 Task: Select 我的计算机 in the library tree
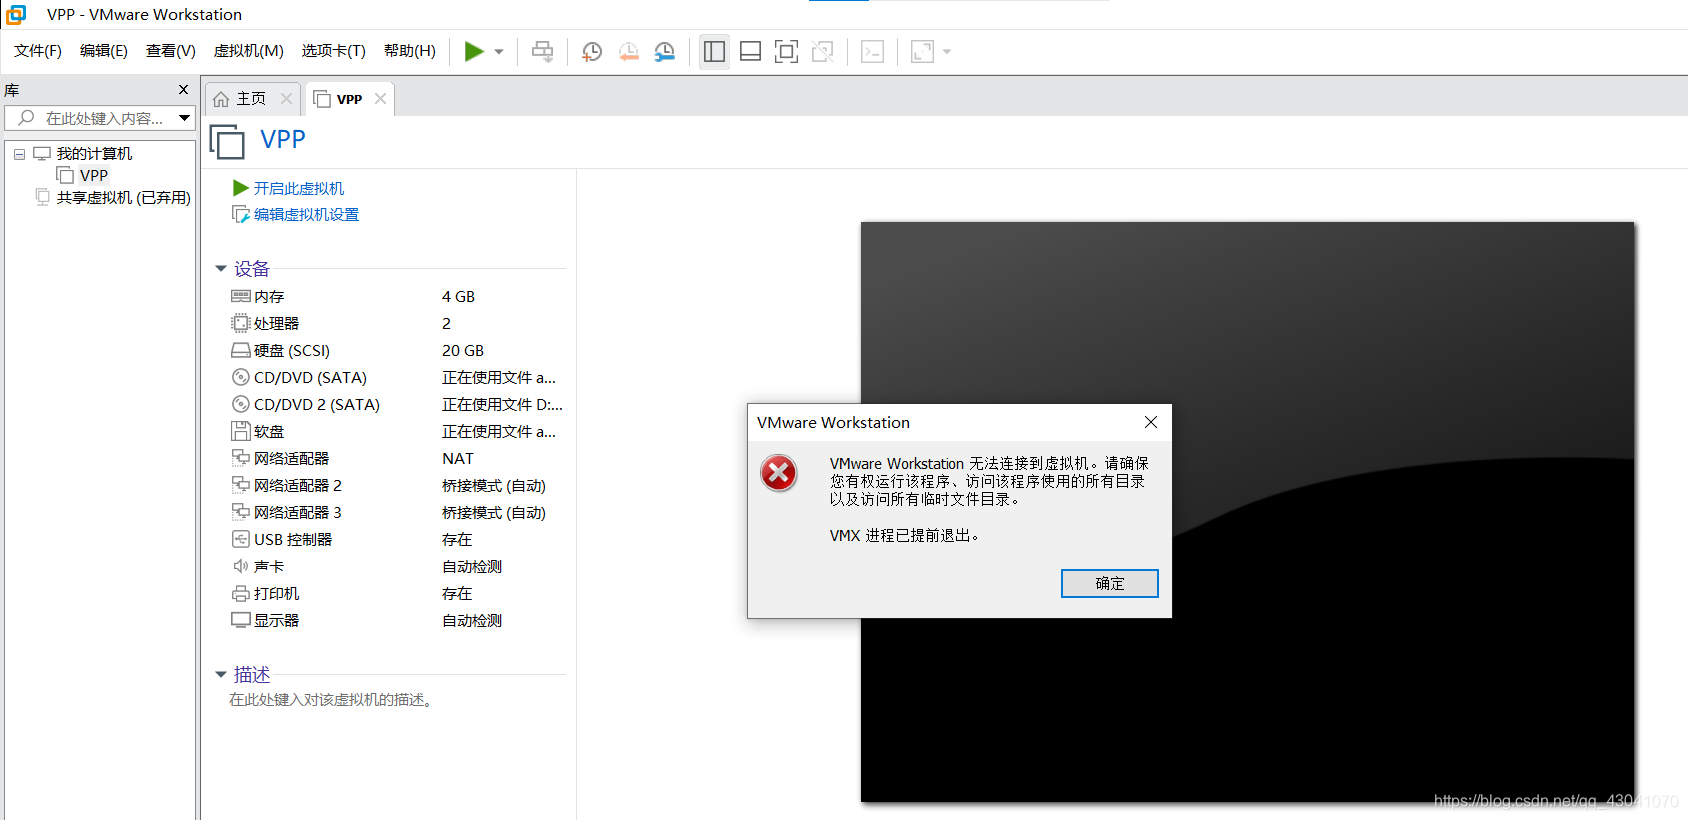point(94,154)
